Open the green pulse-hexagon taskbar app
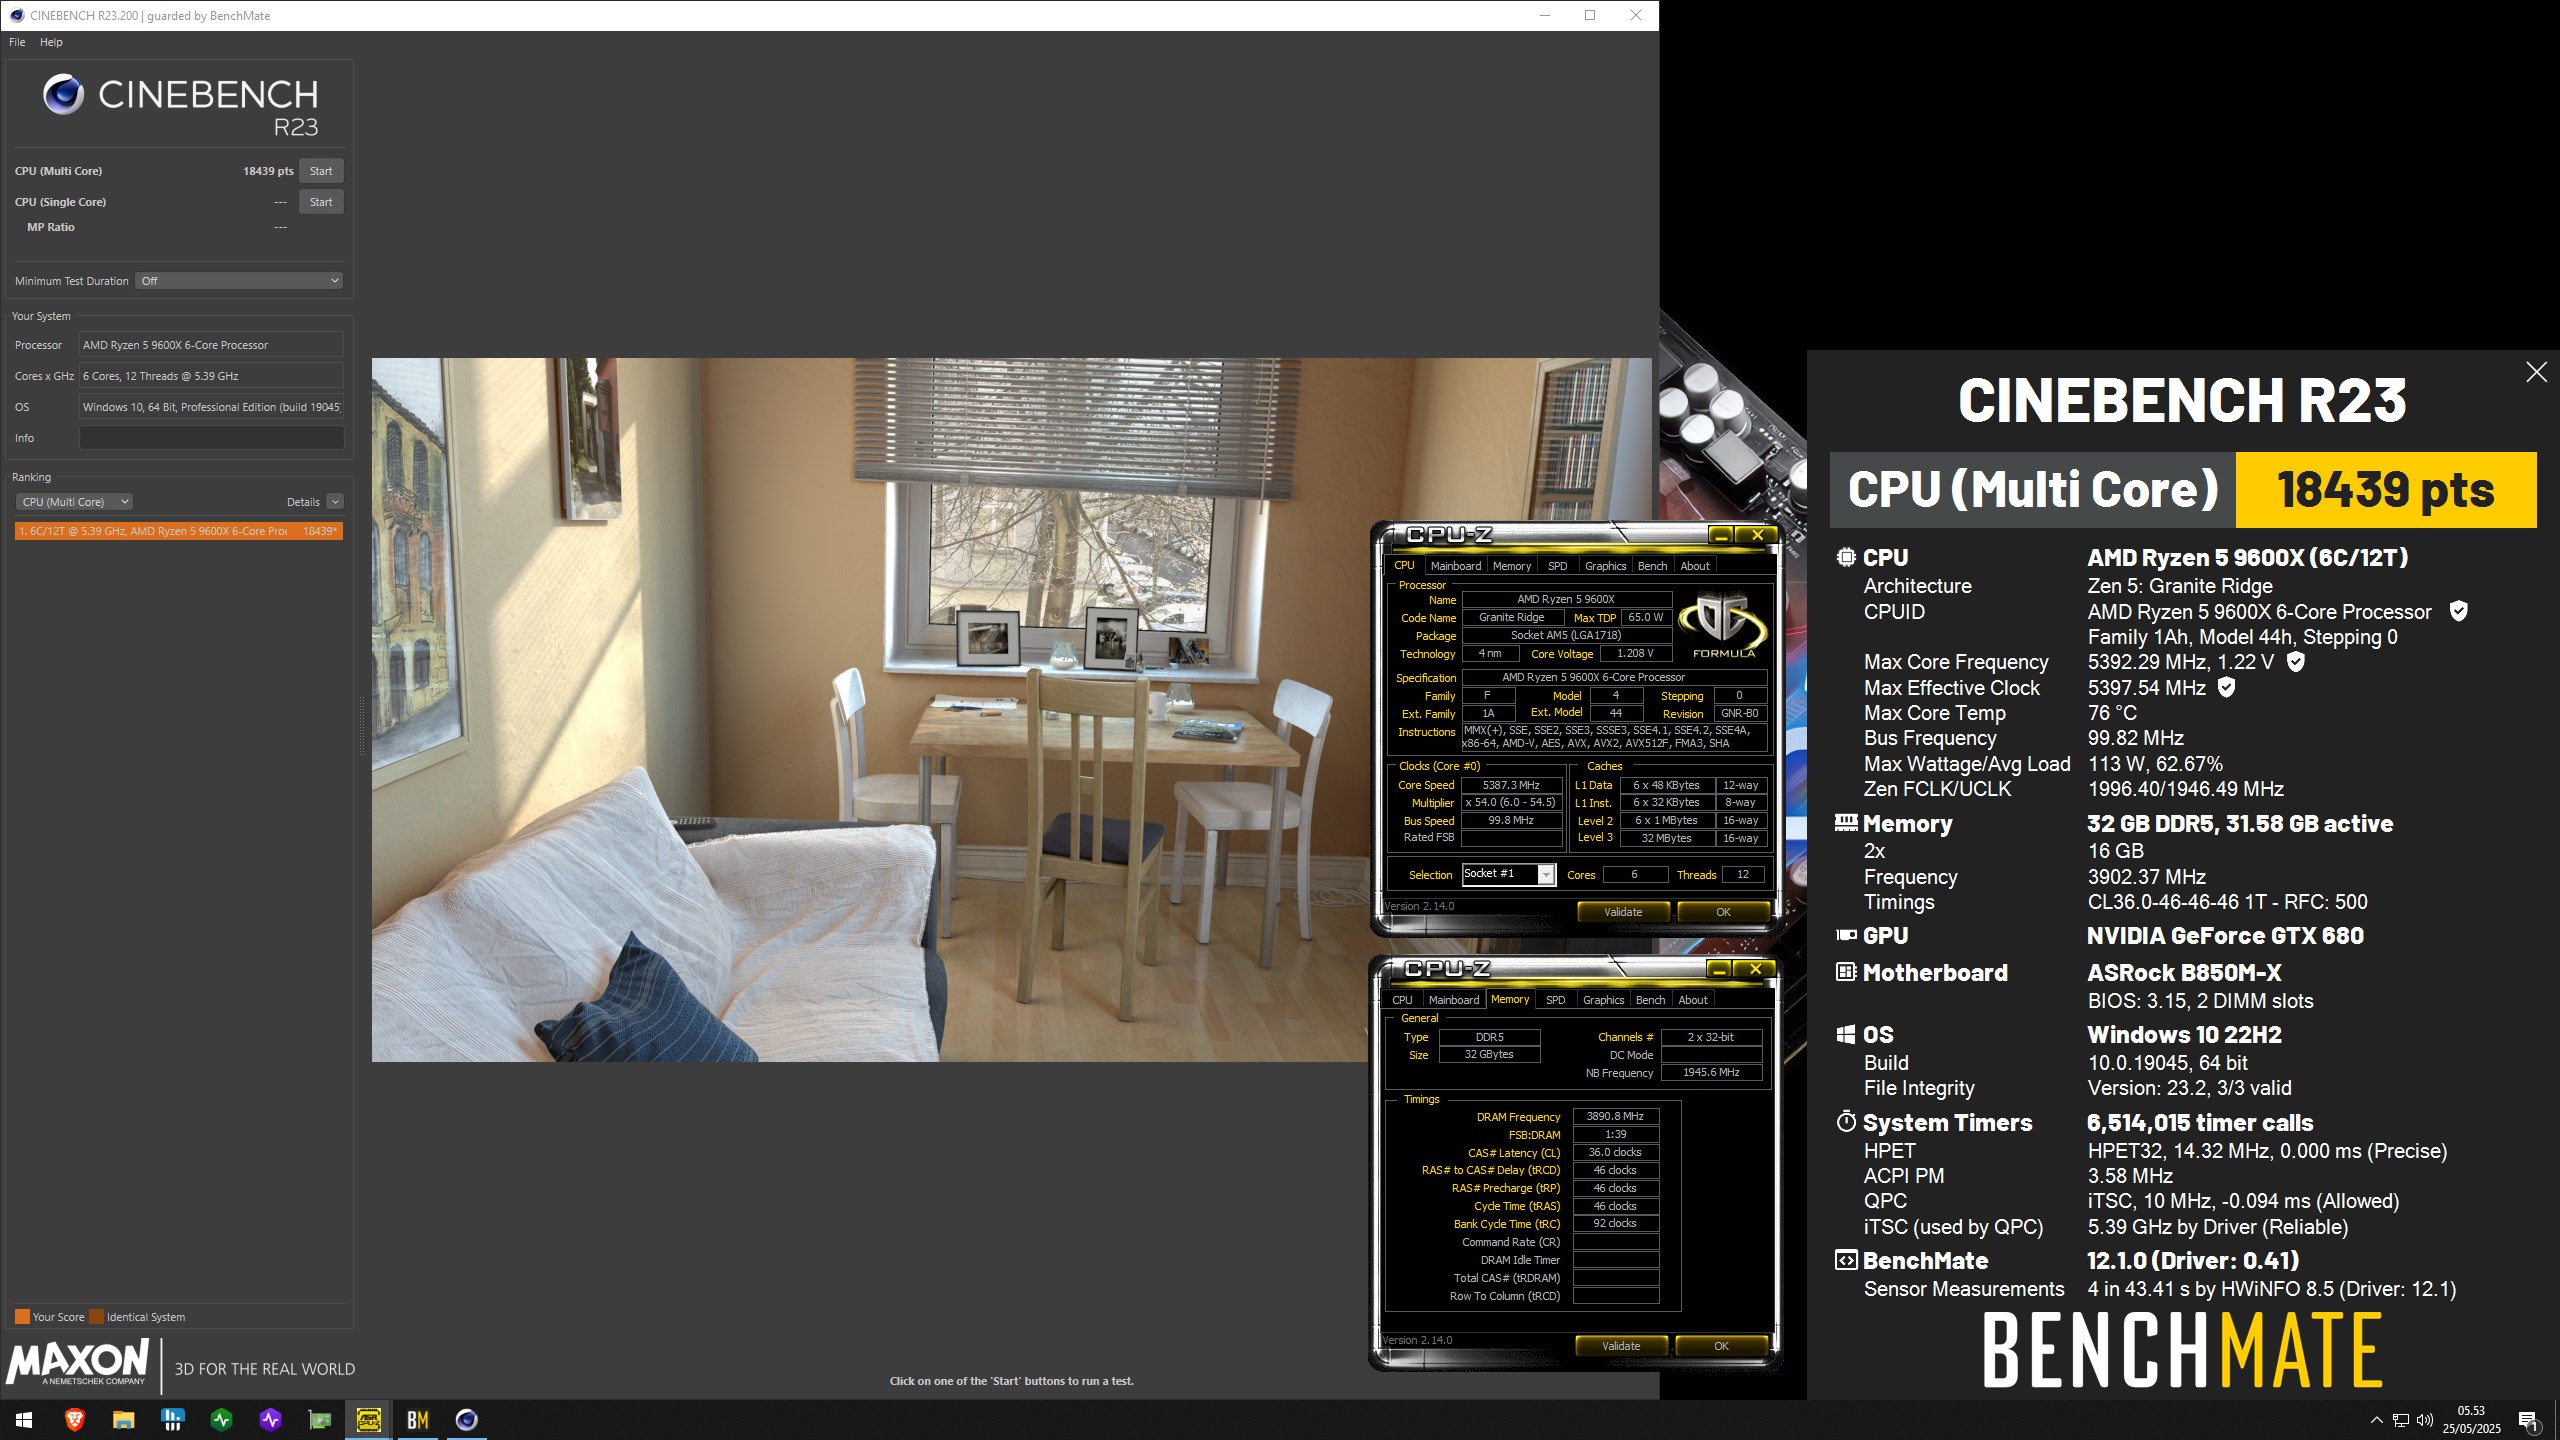Viewport: 2560px width, 1440px height. coord(221,1420)
